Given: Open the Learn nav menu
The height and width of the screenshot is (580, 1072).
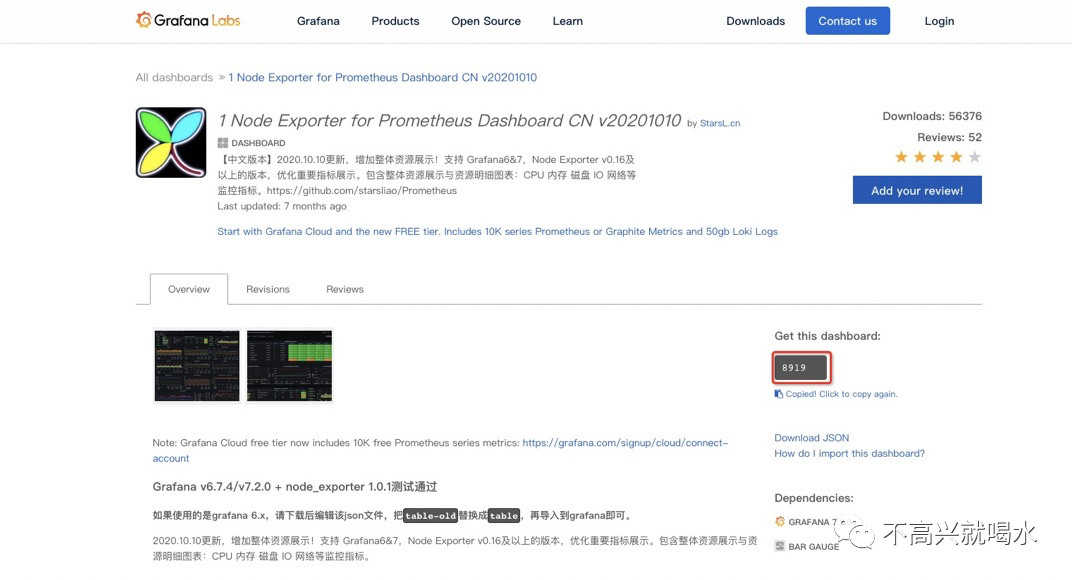Looking at the screenshot, I should click(x=567, y=21).
